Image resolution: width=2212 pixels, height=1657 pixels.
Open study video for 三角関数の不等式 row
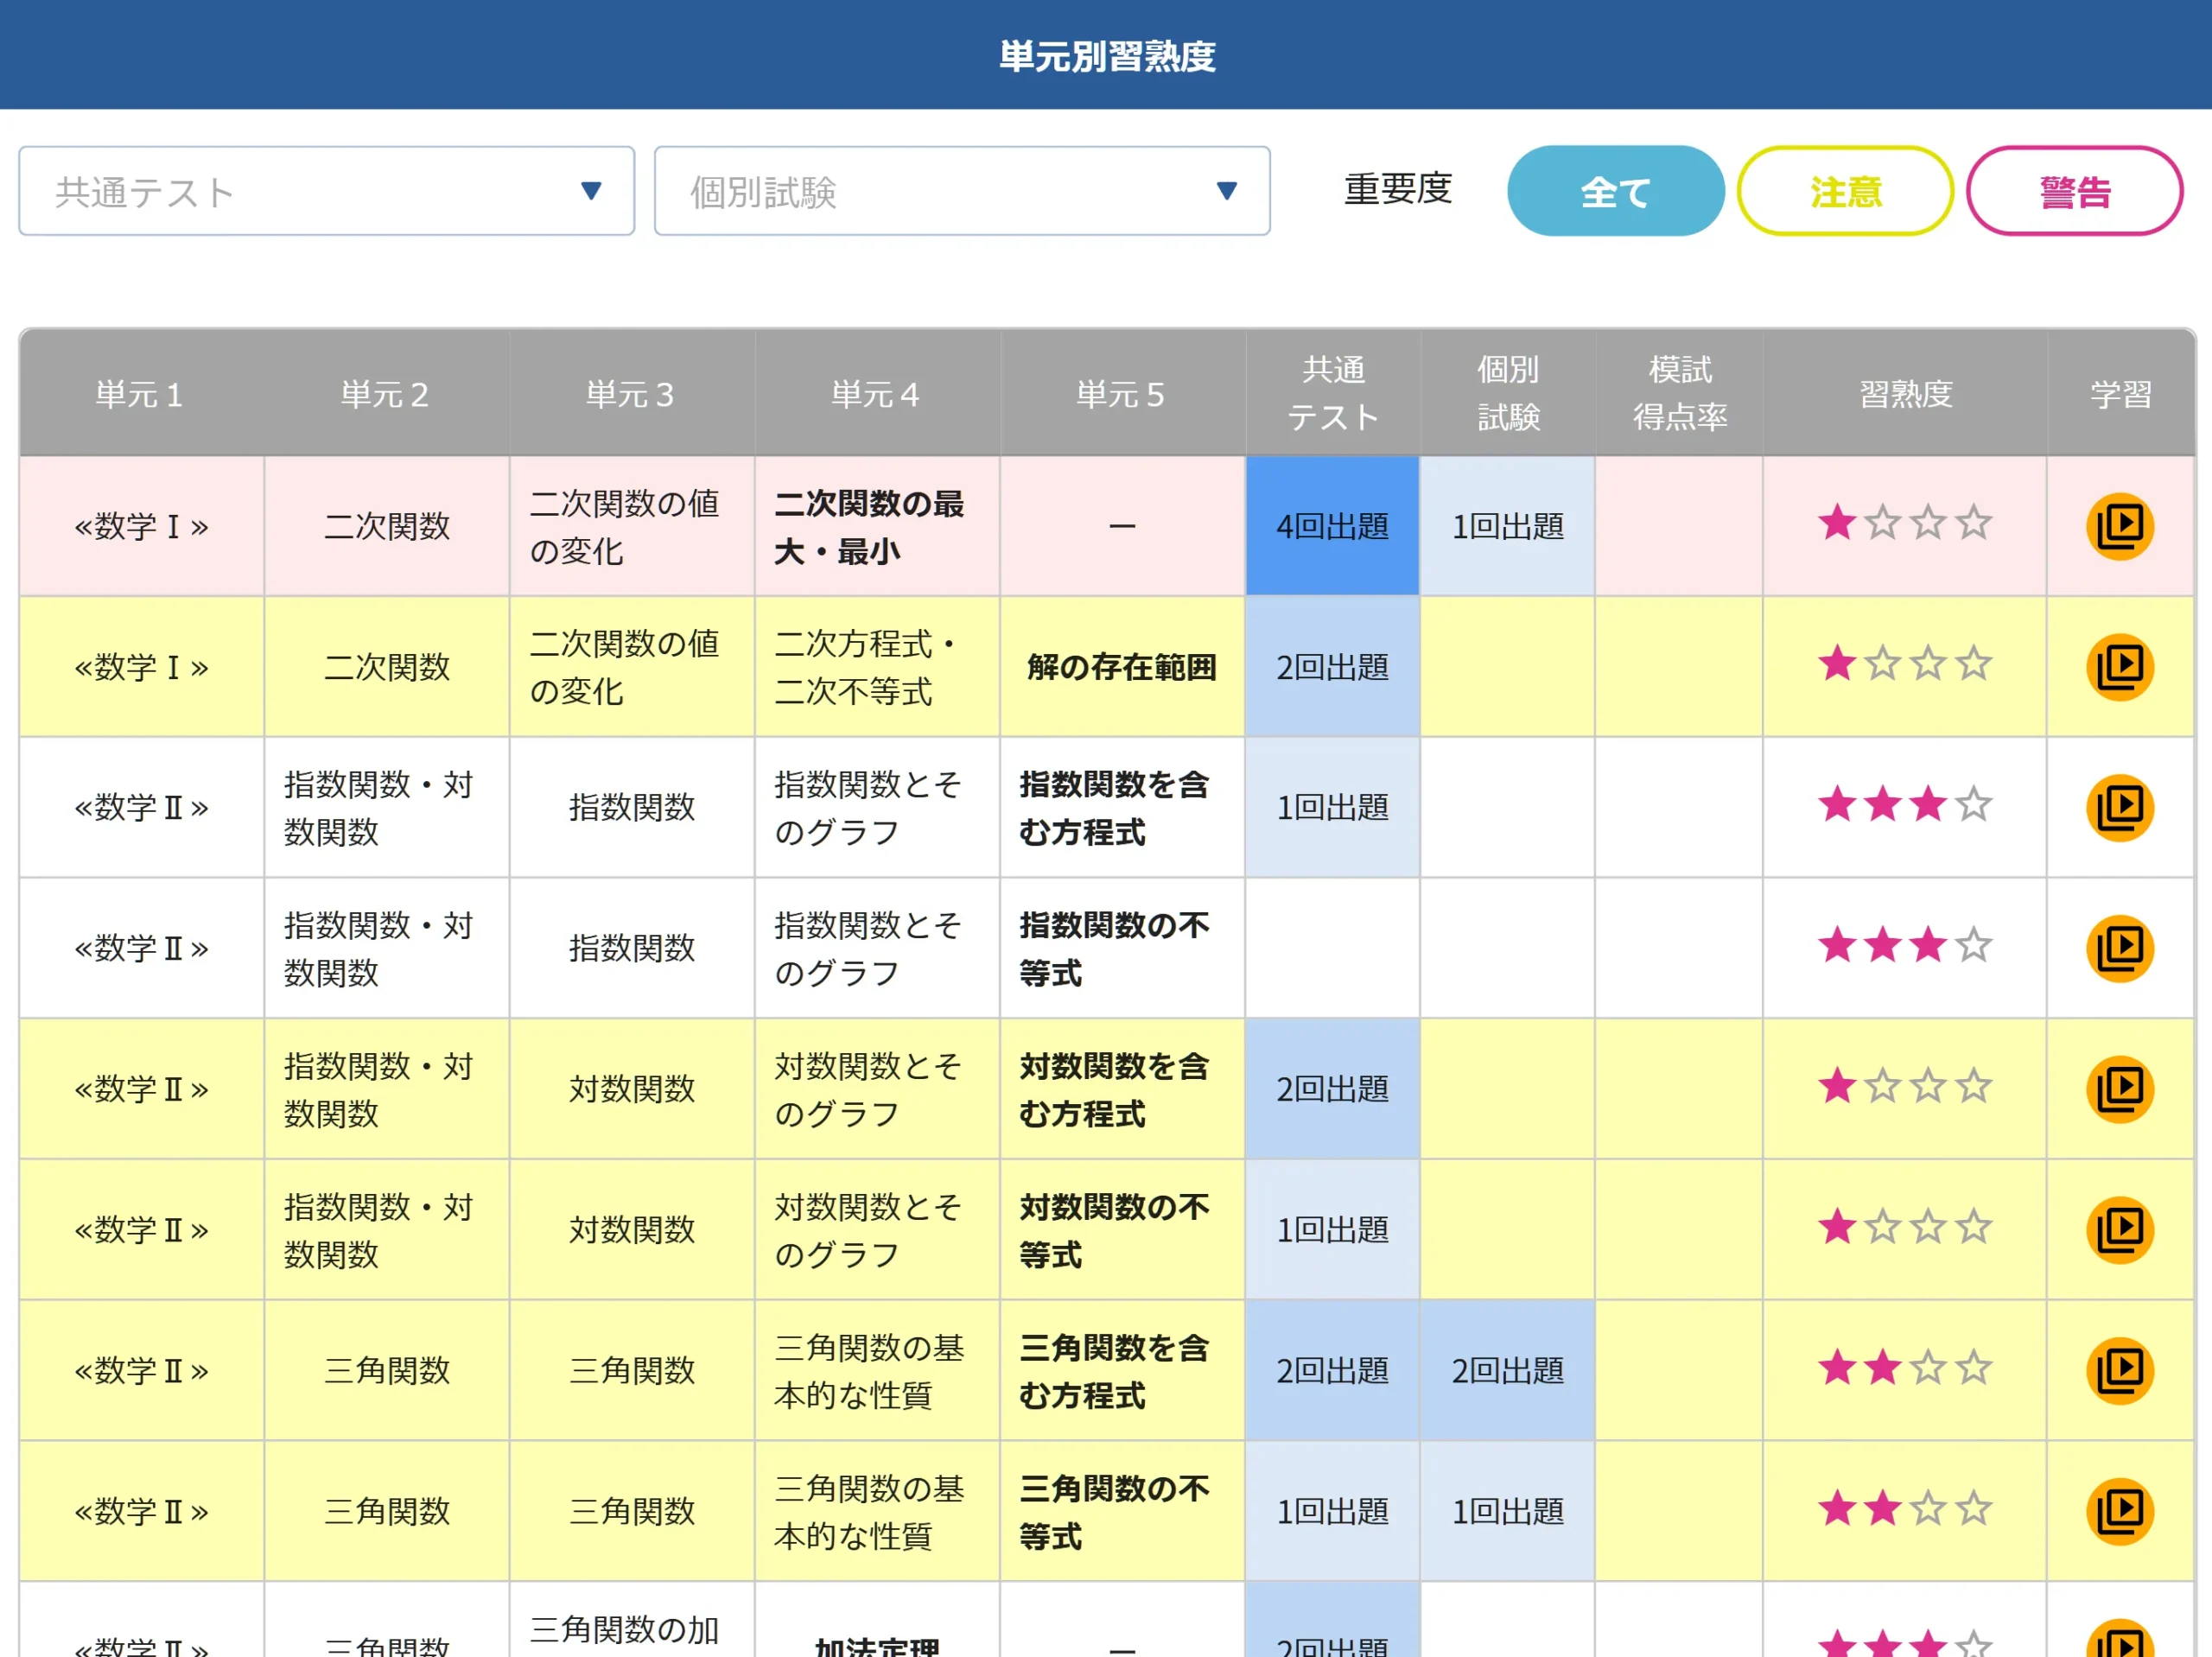2119,1511
